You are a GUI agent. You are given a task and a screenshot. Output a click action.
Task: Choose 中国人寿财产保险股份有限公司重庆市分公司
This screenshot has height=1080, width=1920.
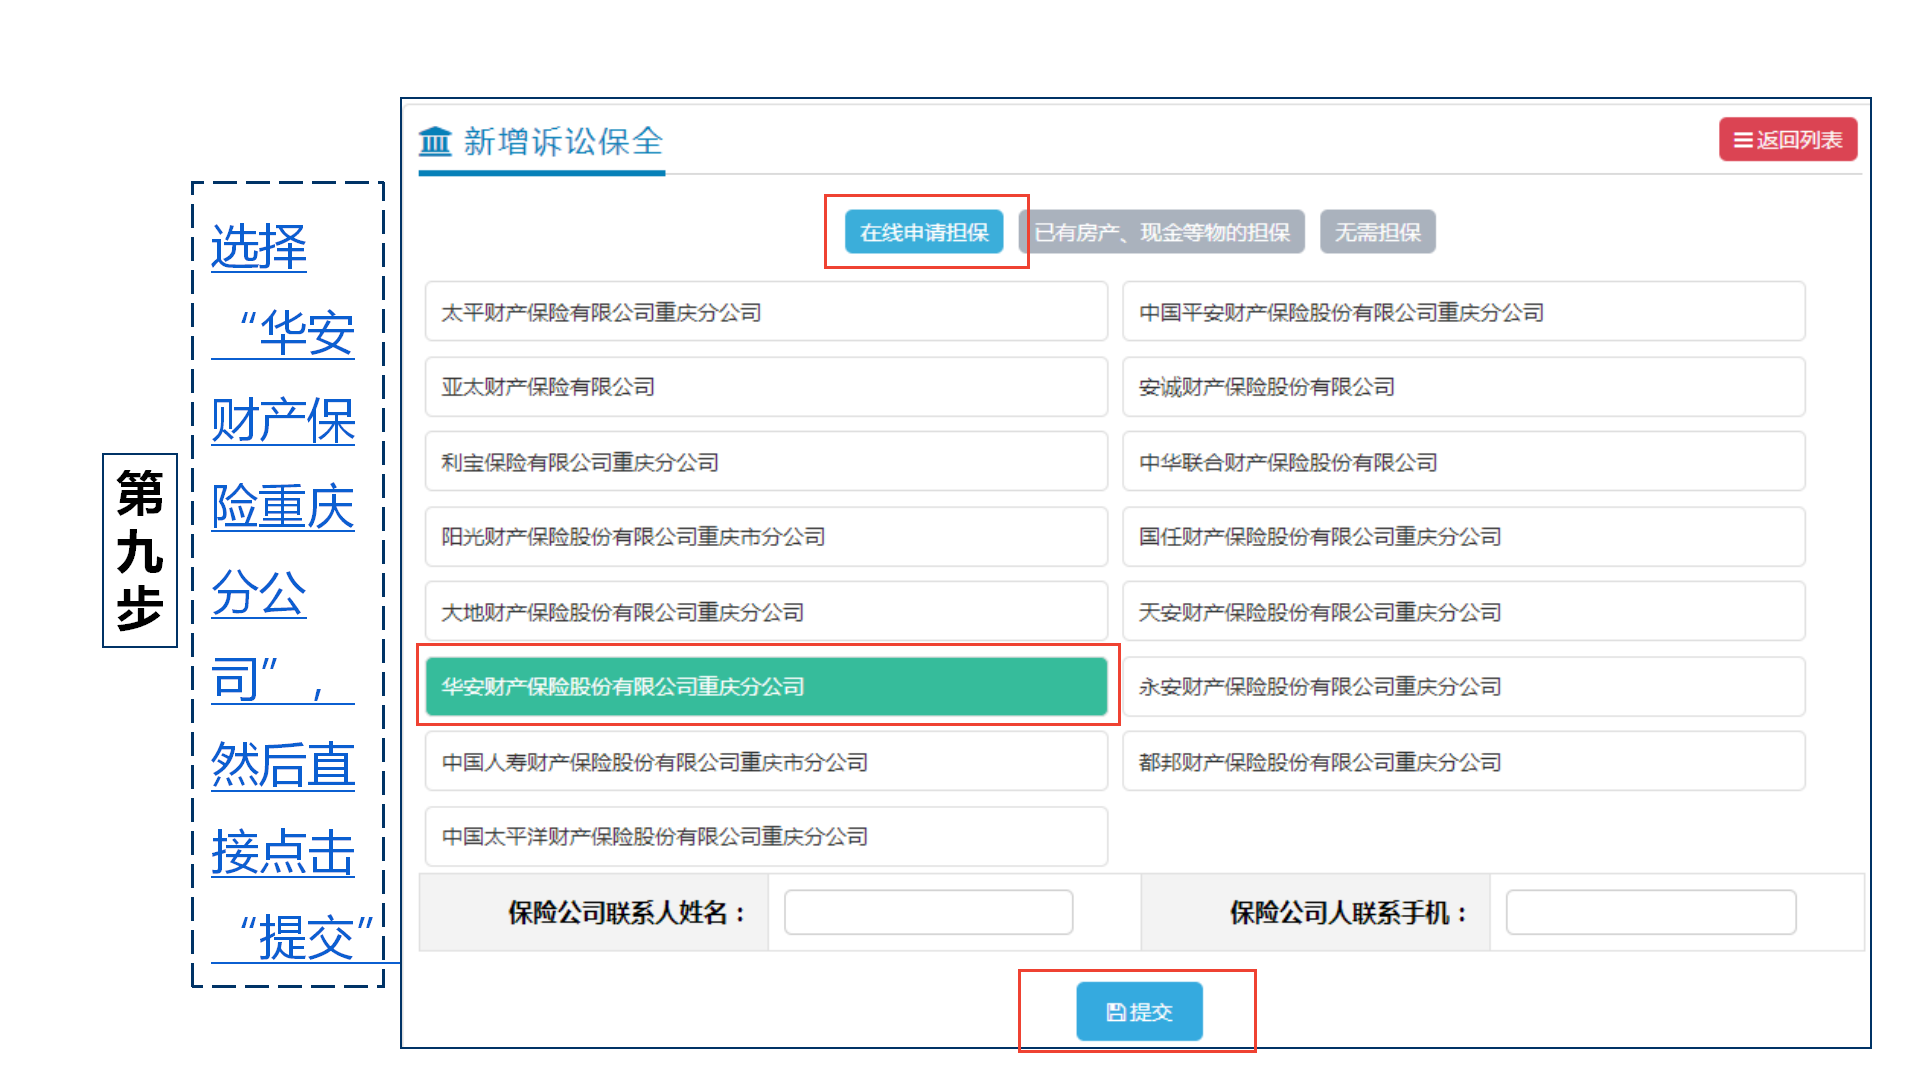766,762
